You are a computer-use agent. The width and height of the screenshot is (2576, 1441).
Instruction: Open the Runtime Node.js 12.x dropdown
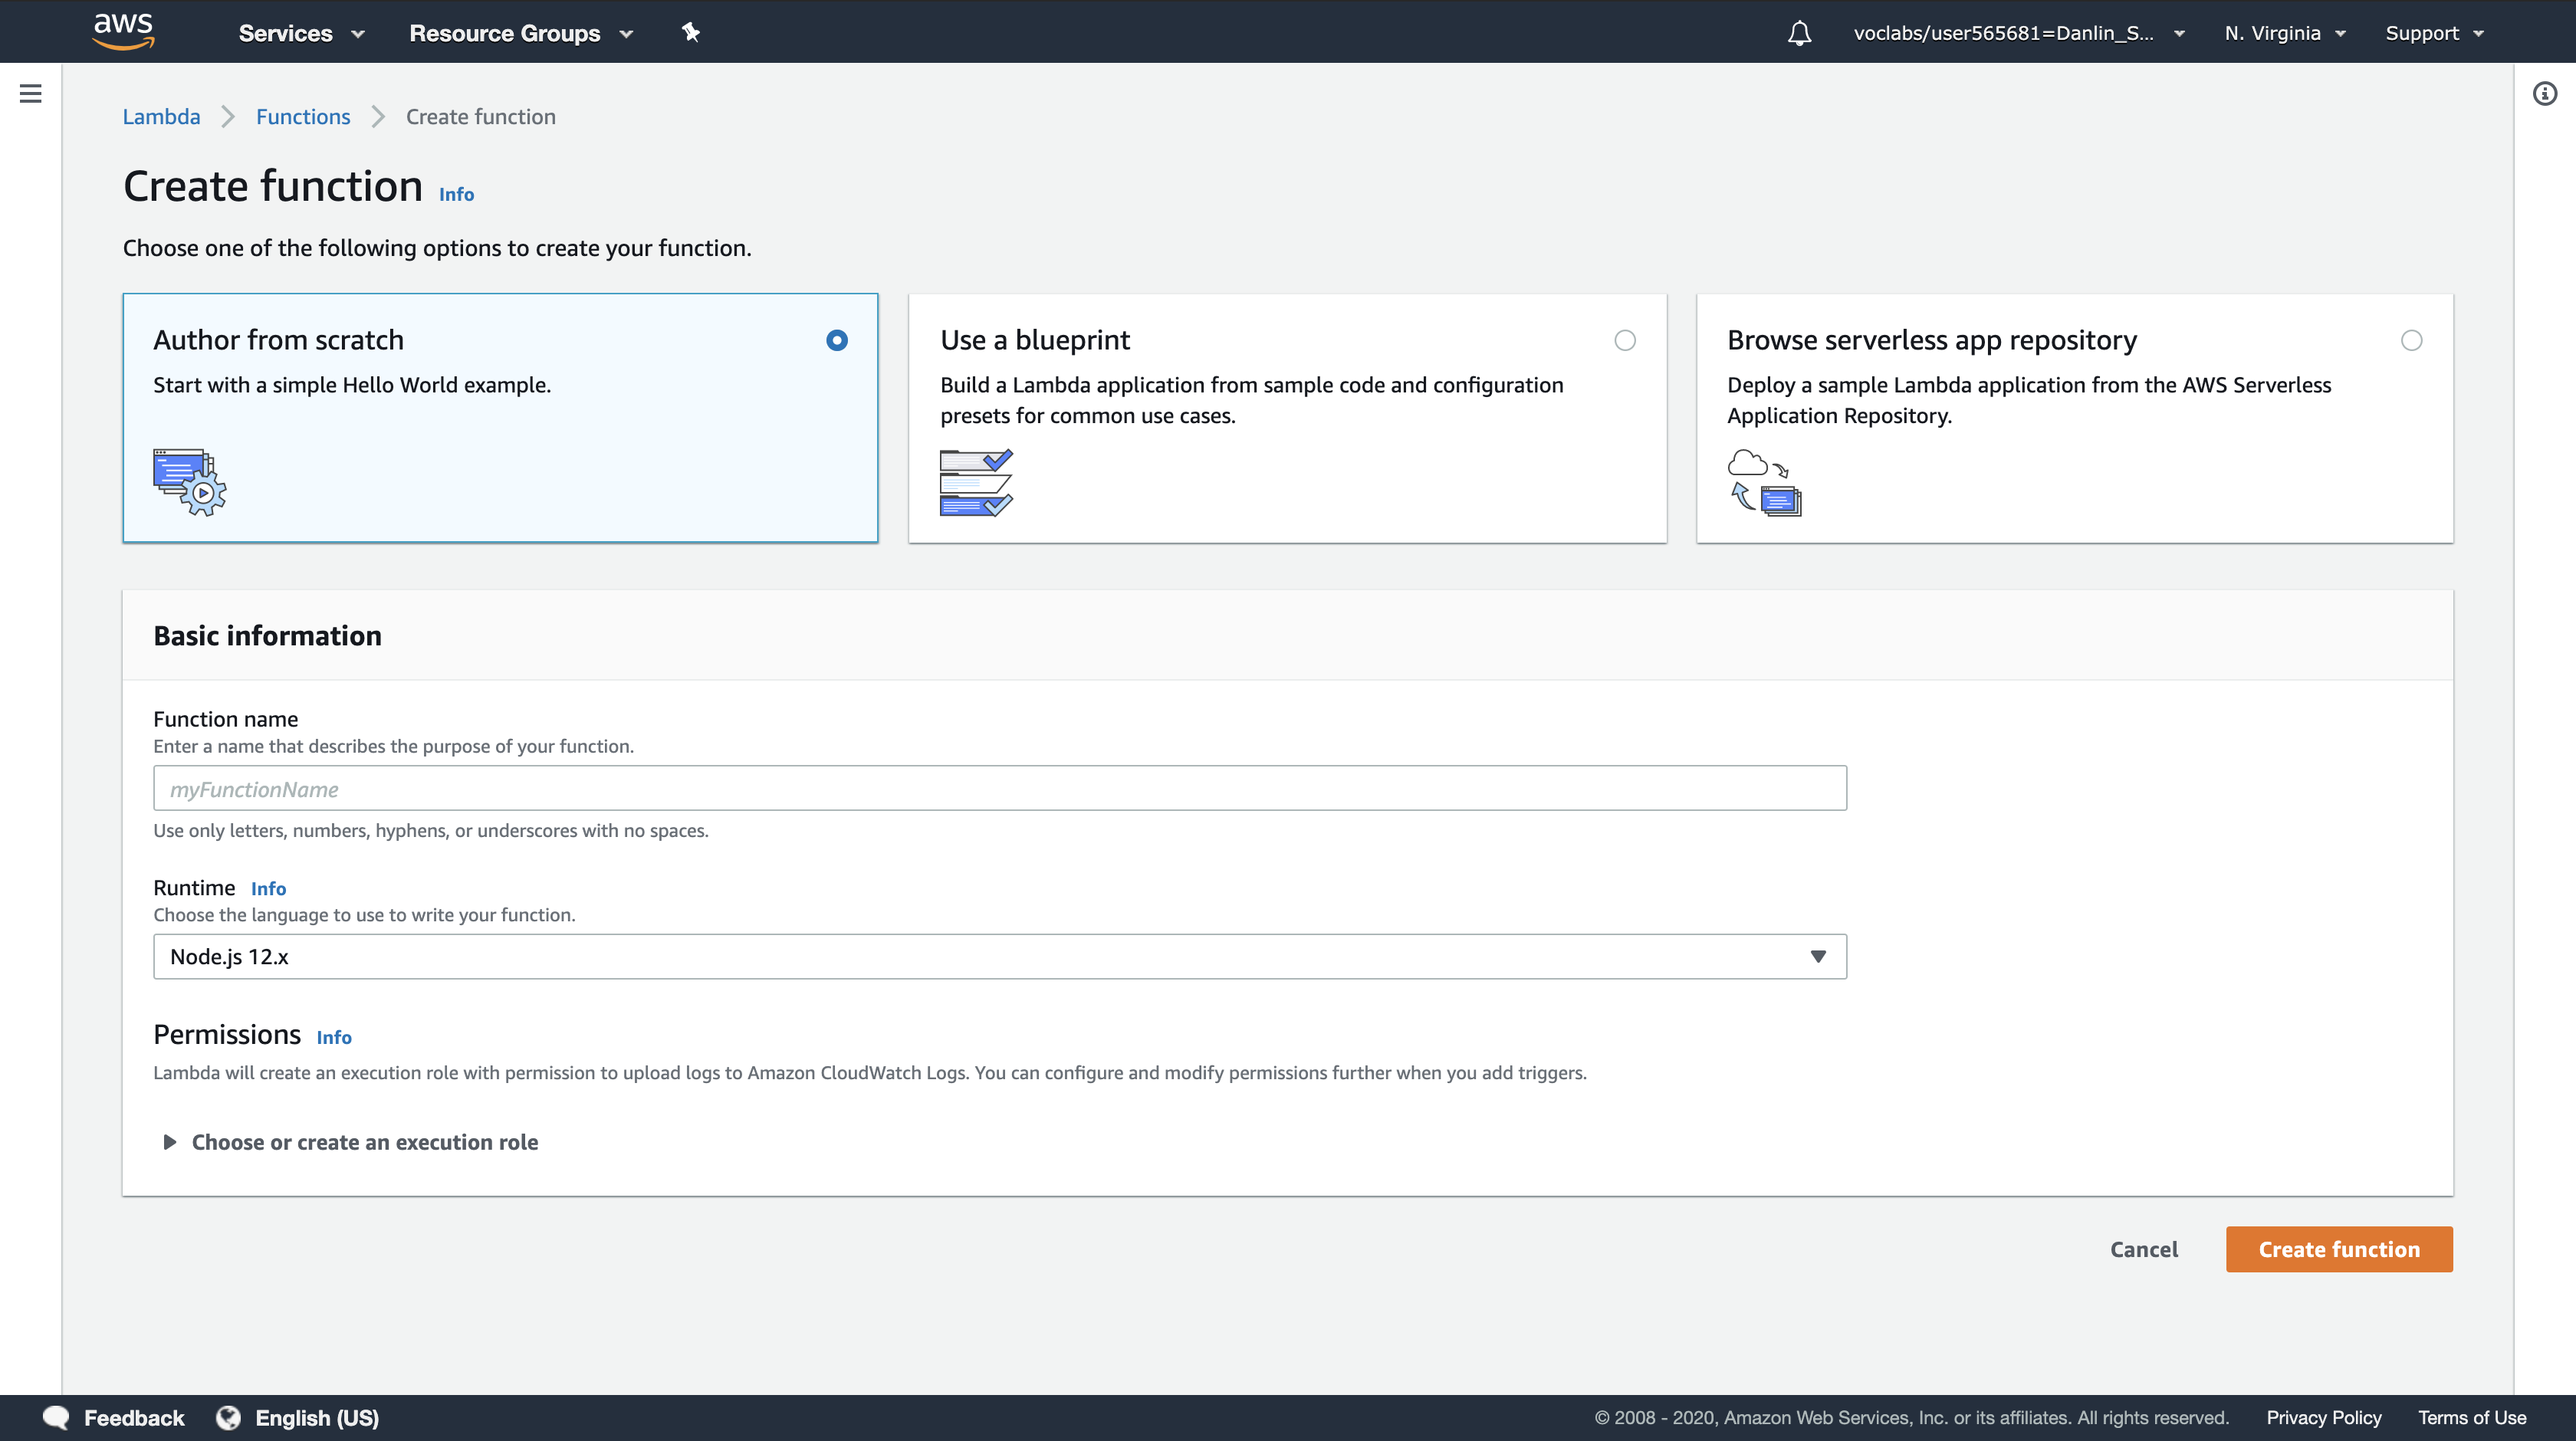pos(999,956)
